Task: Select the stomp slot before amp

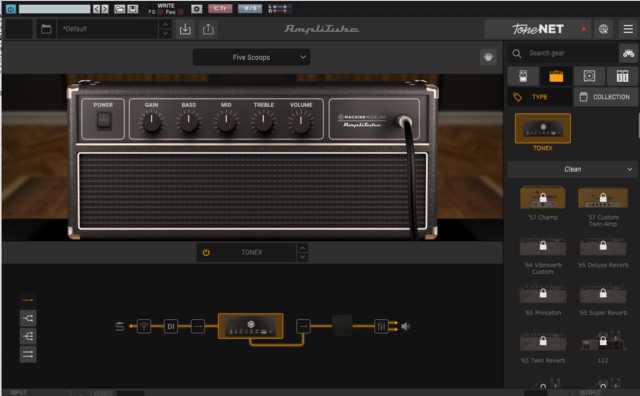Action: pyautogui.click(x=198, y=326)
